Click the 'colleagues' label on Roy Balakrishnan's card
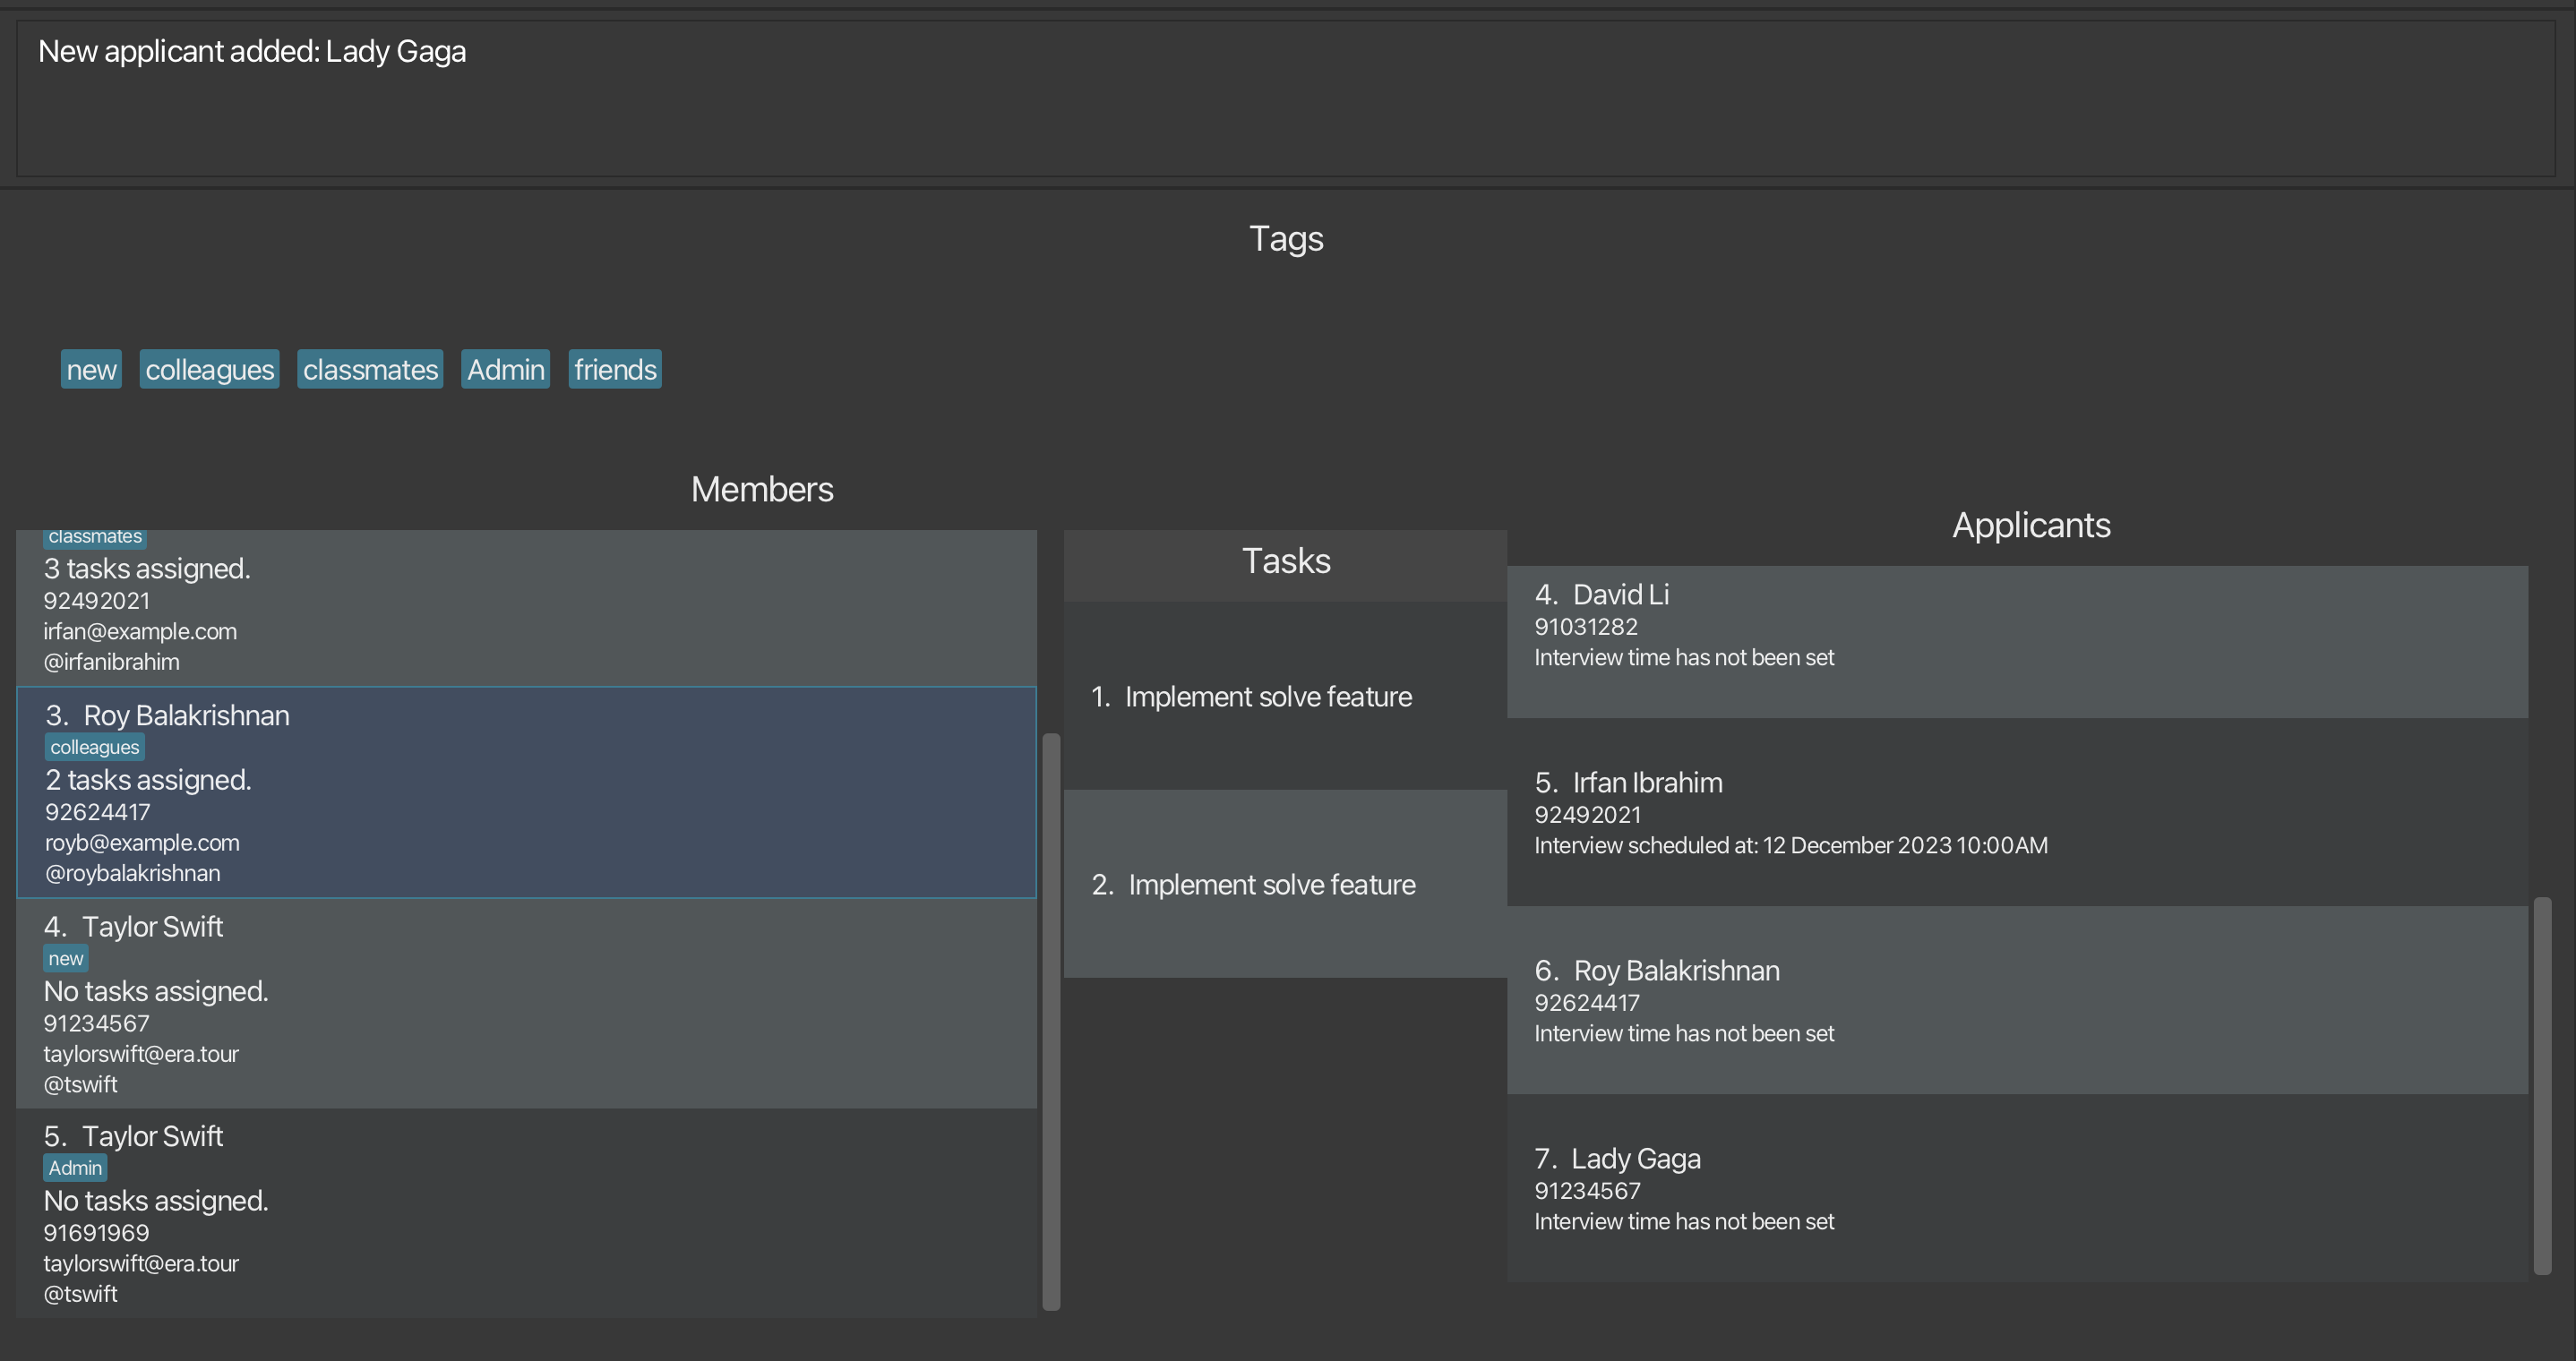This screenshot has height=1361, width=2576. 95,747
